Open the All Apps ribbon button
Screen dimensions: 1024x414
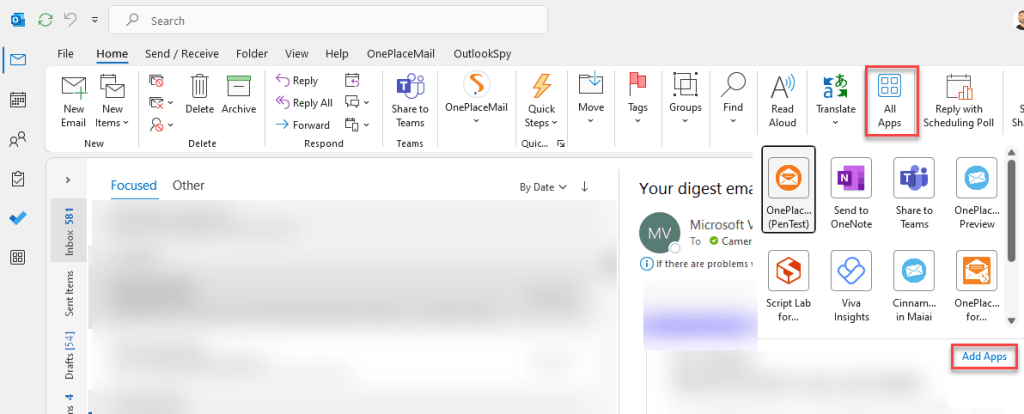[x=889, y=100]
